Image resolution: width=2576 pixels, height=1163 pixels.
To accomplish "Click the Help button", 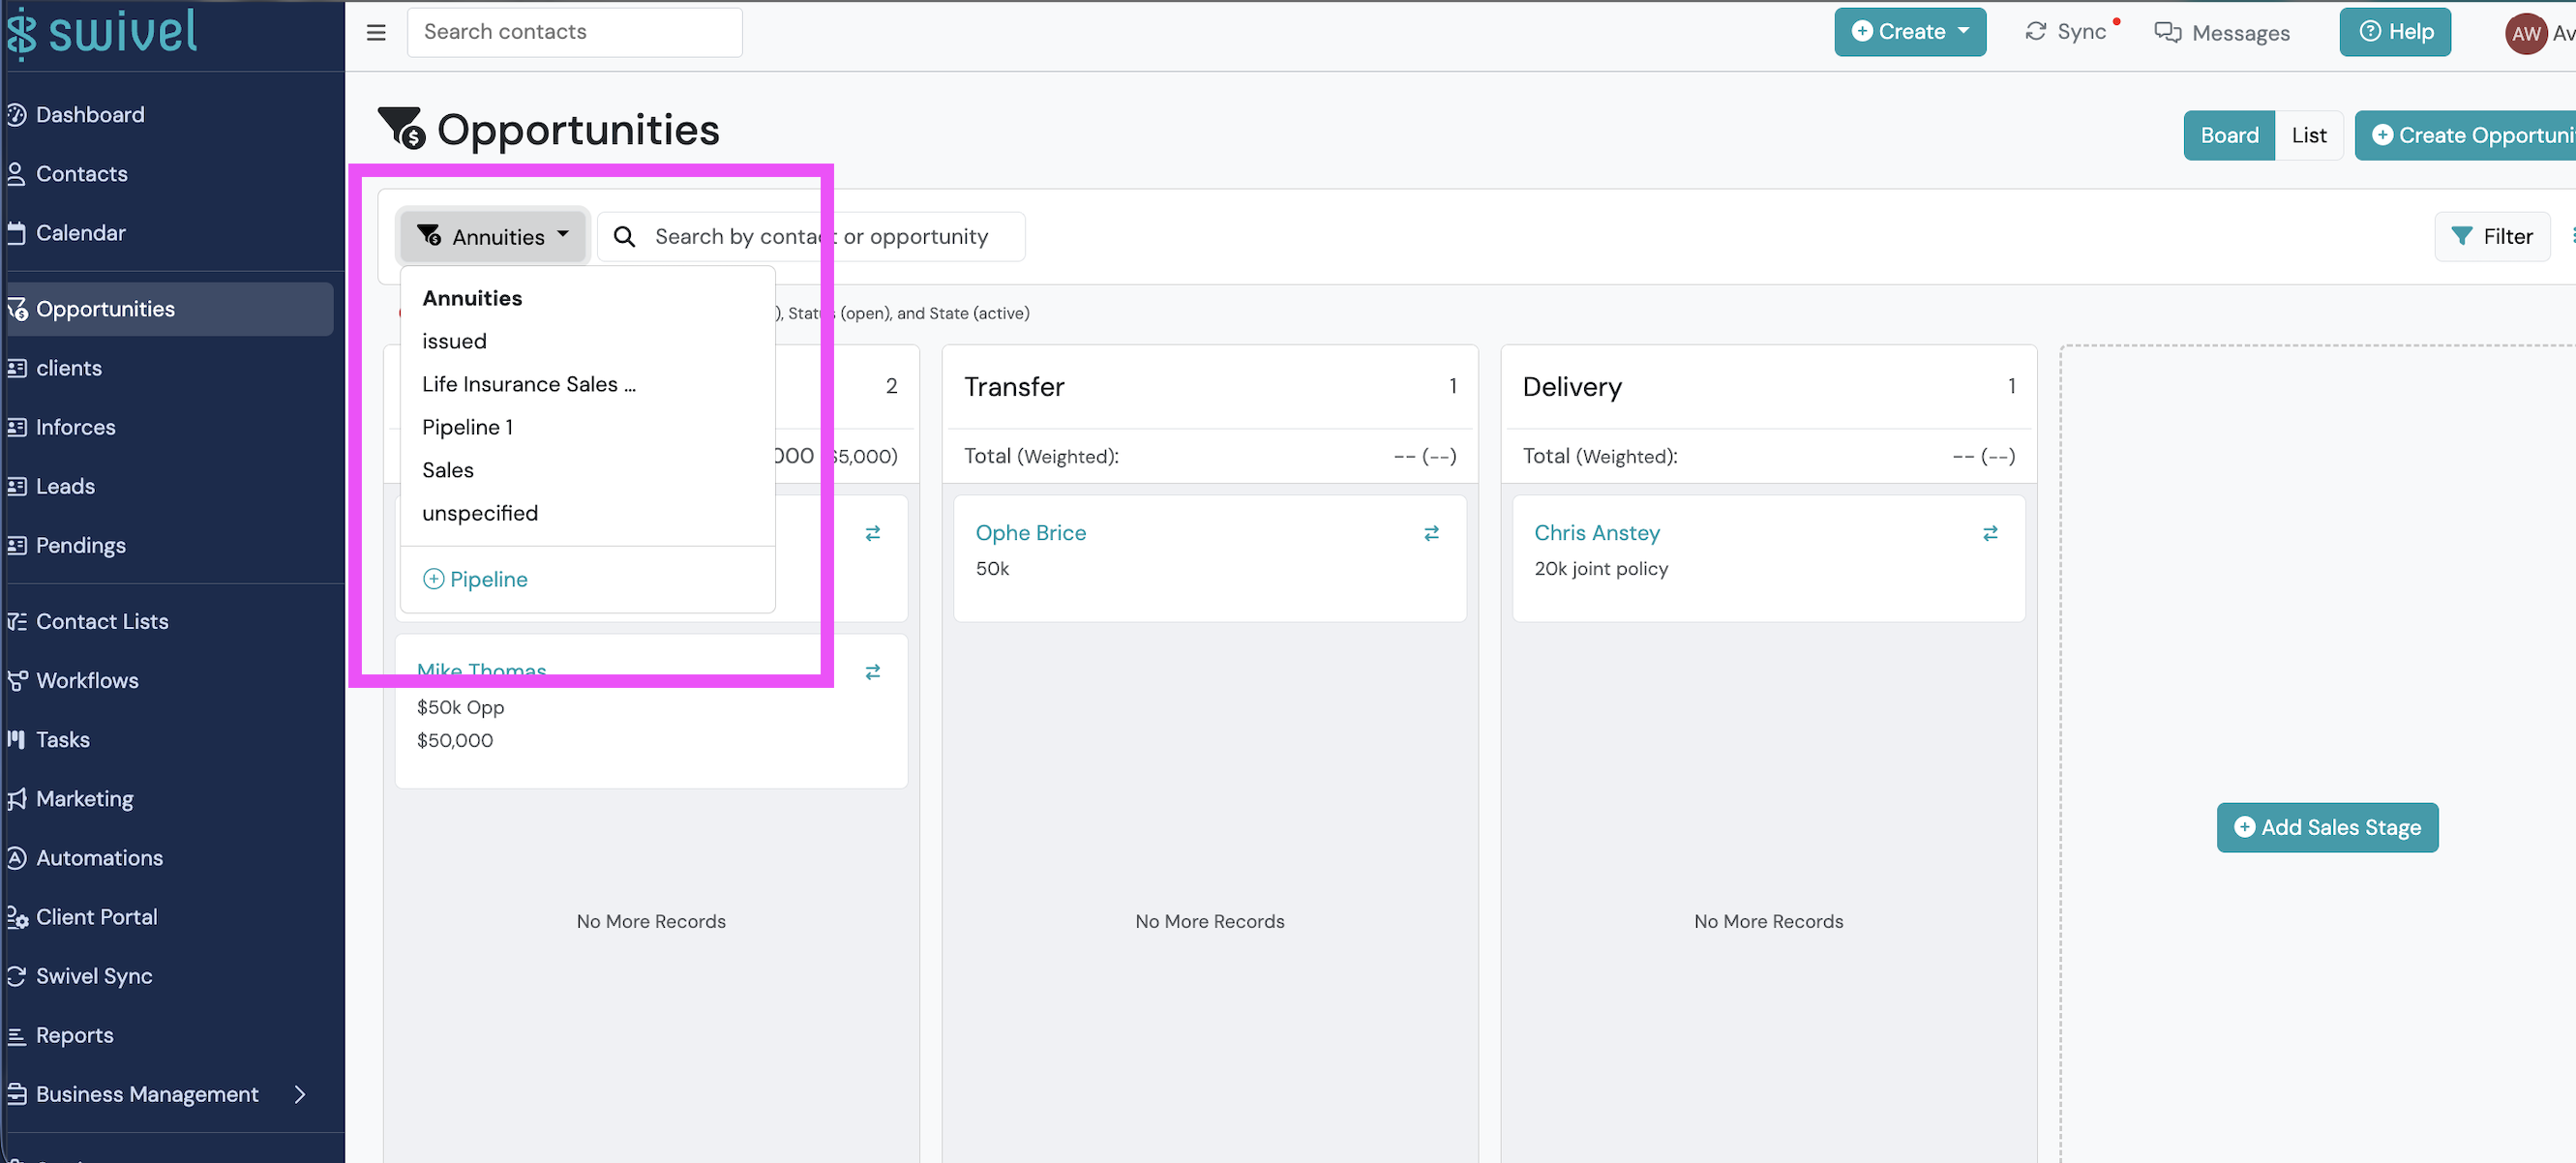I will (x=2395, y=32).
